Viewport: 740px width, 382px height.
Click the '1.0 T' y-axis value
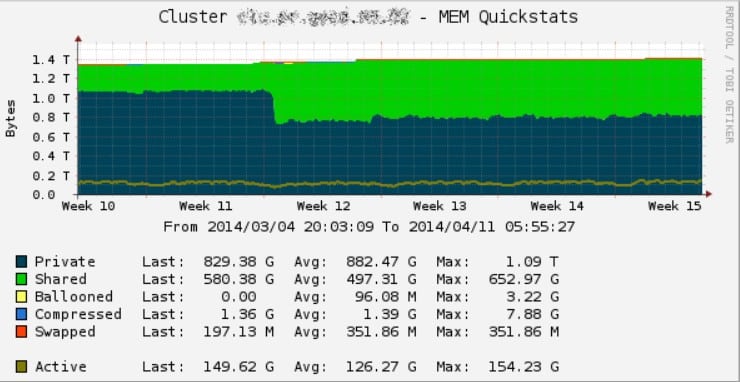[x=51, y=98]
